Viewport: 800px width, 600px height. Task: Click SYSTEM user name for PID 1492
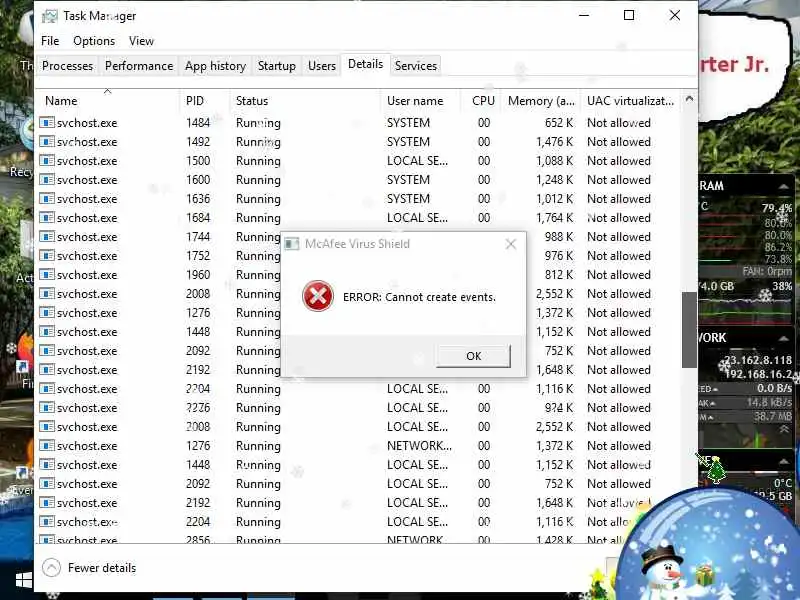click(x=408, y=141)
